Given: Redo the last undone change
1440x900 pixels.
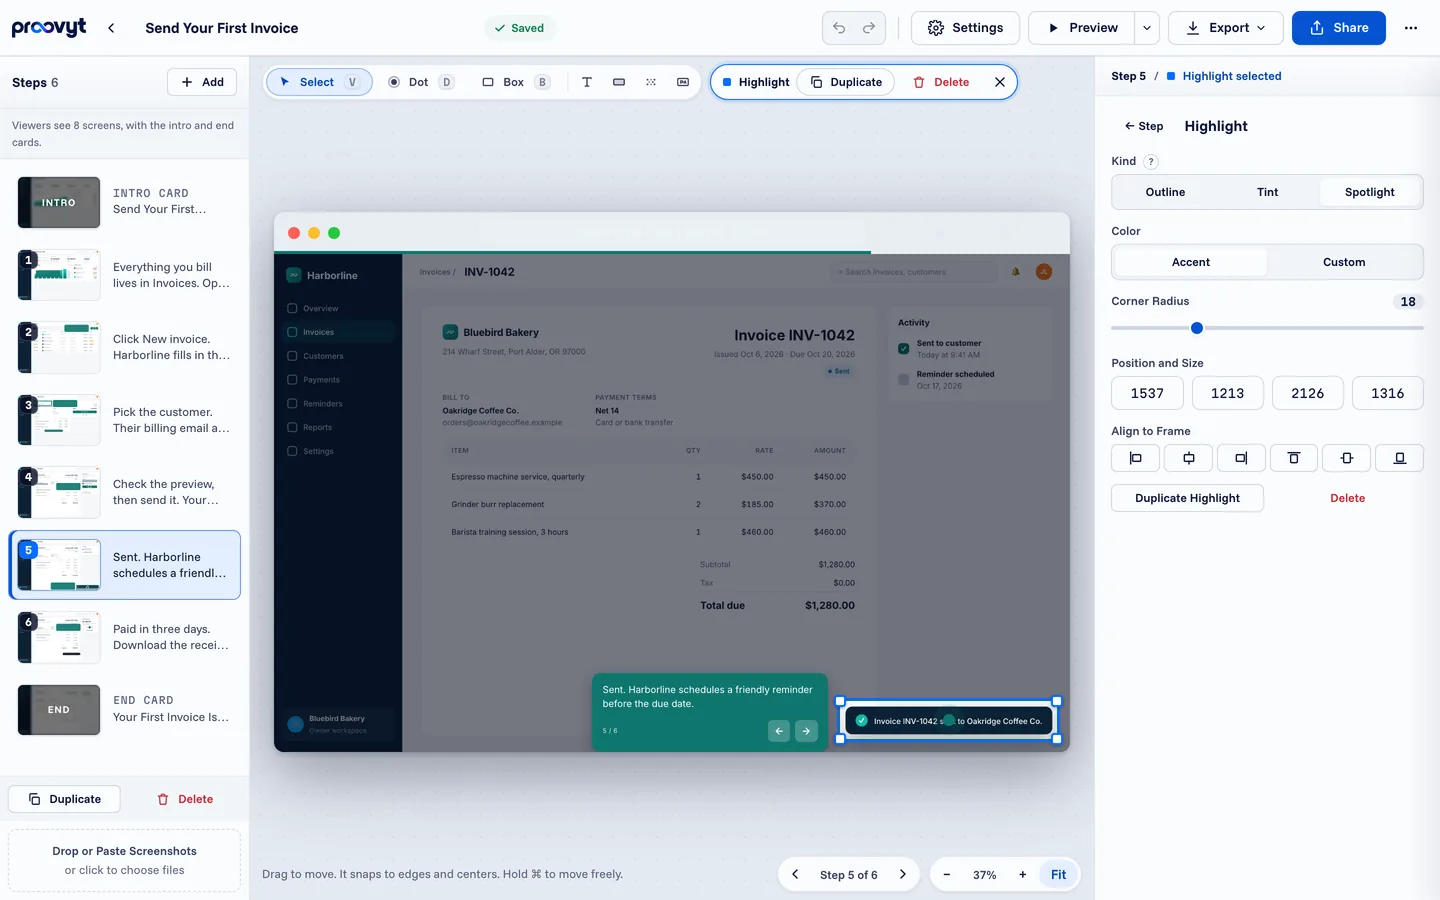Looking at the screenshot, I should [x=869, y=28].
